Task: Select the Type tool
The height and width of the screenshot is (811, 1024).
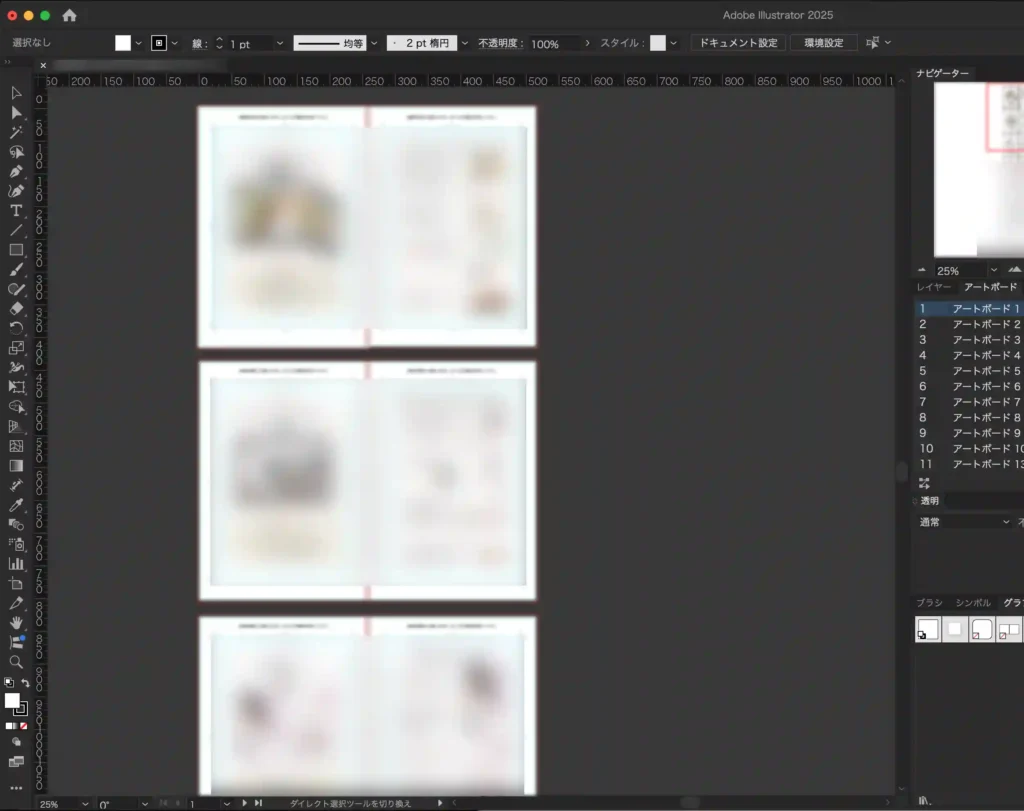Action: click(16, 211)
